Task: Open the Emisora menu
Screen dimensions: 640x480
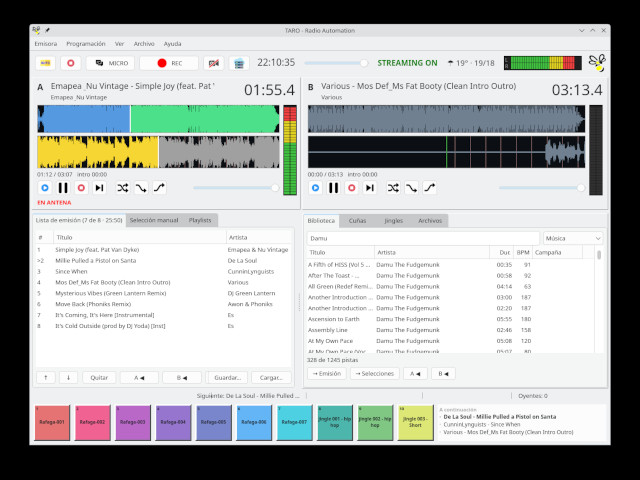Action: (x=46, y=44)
